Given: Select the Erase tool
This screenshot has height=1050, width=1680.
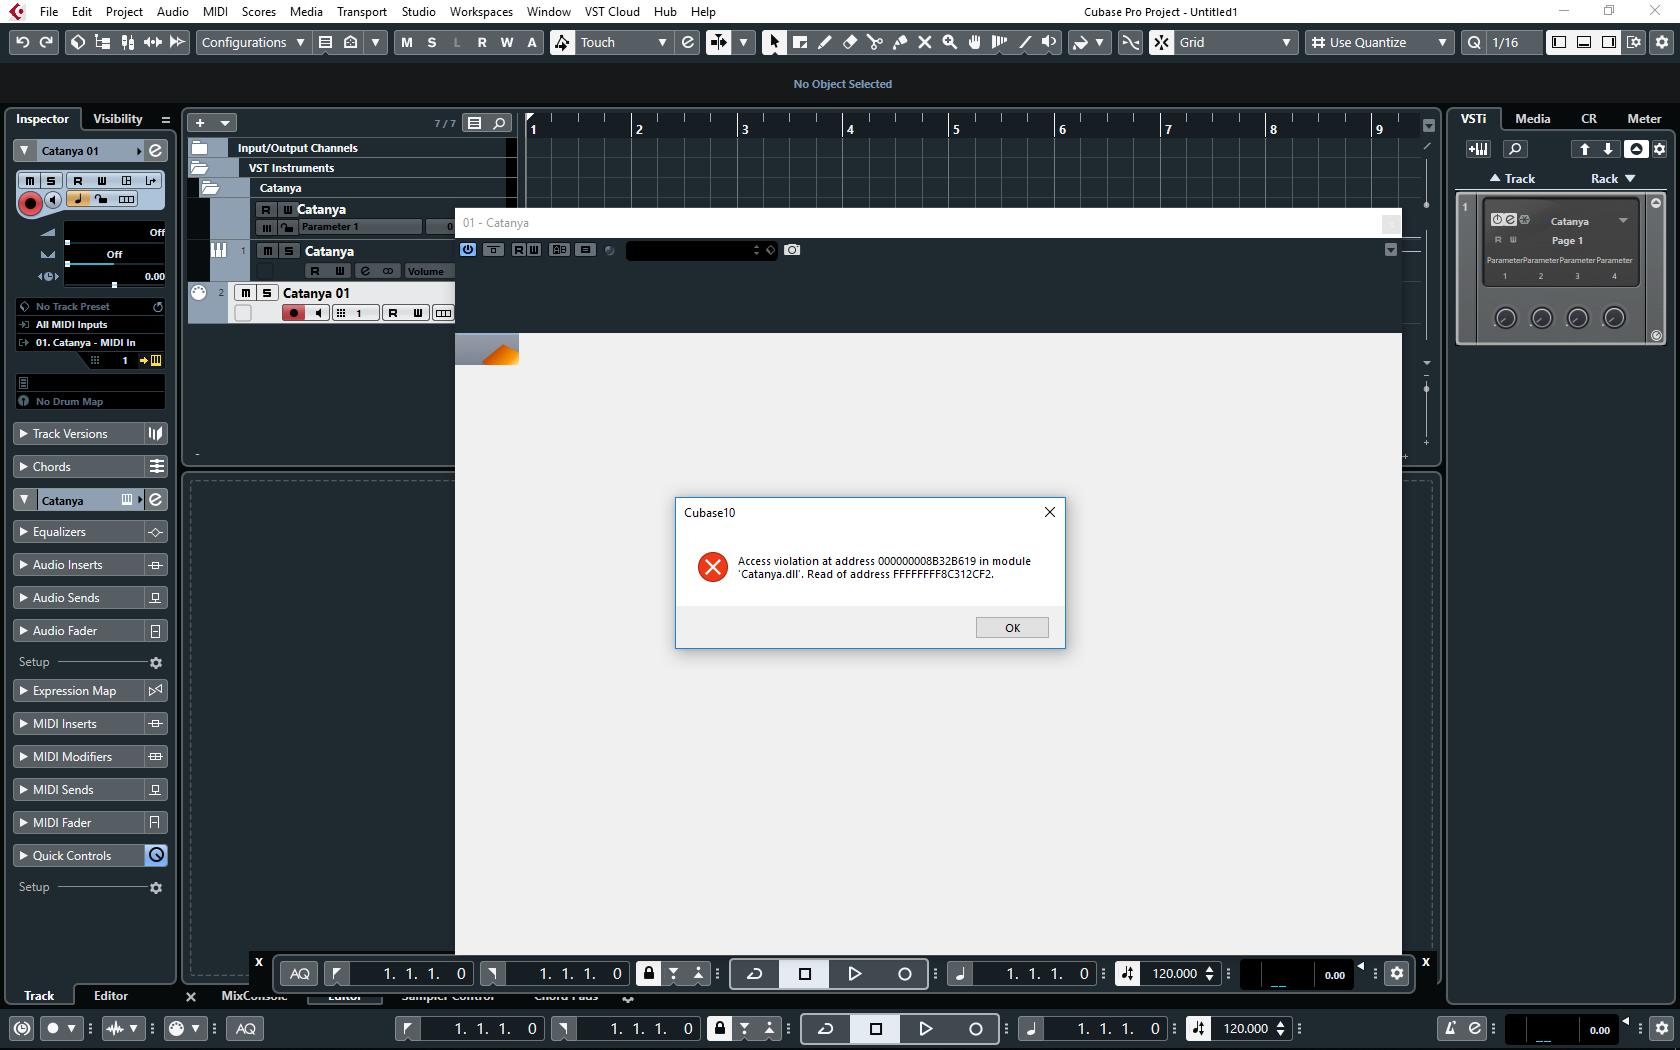Looking at the screenshot, I should coord(850,42).
